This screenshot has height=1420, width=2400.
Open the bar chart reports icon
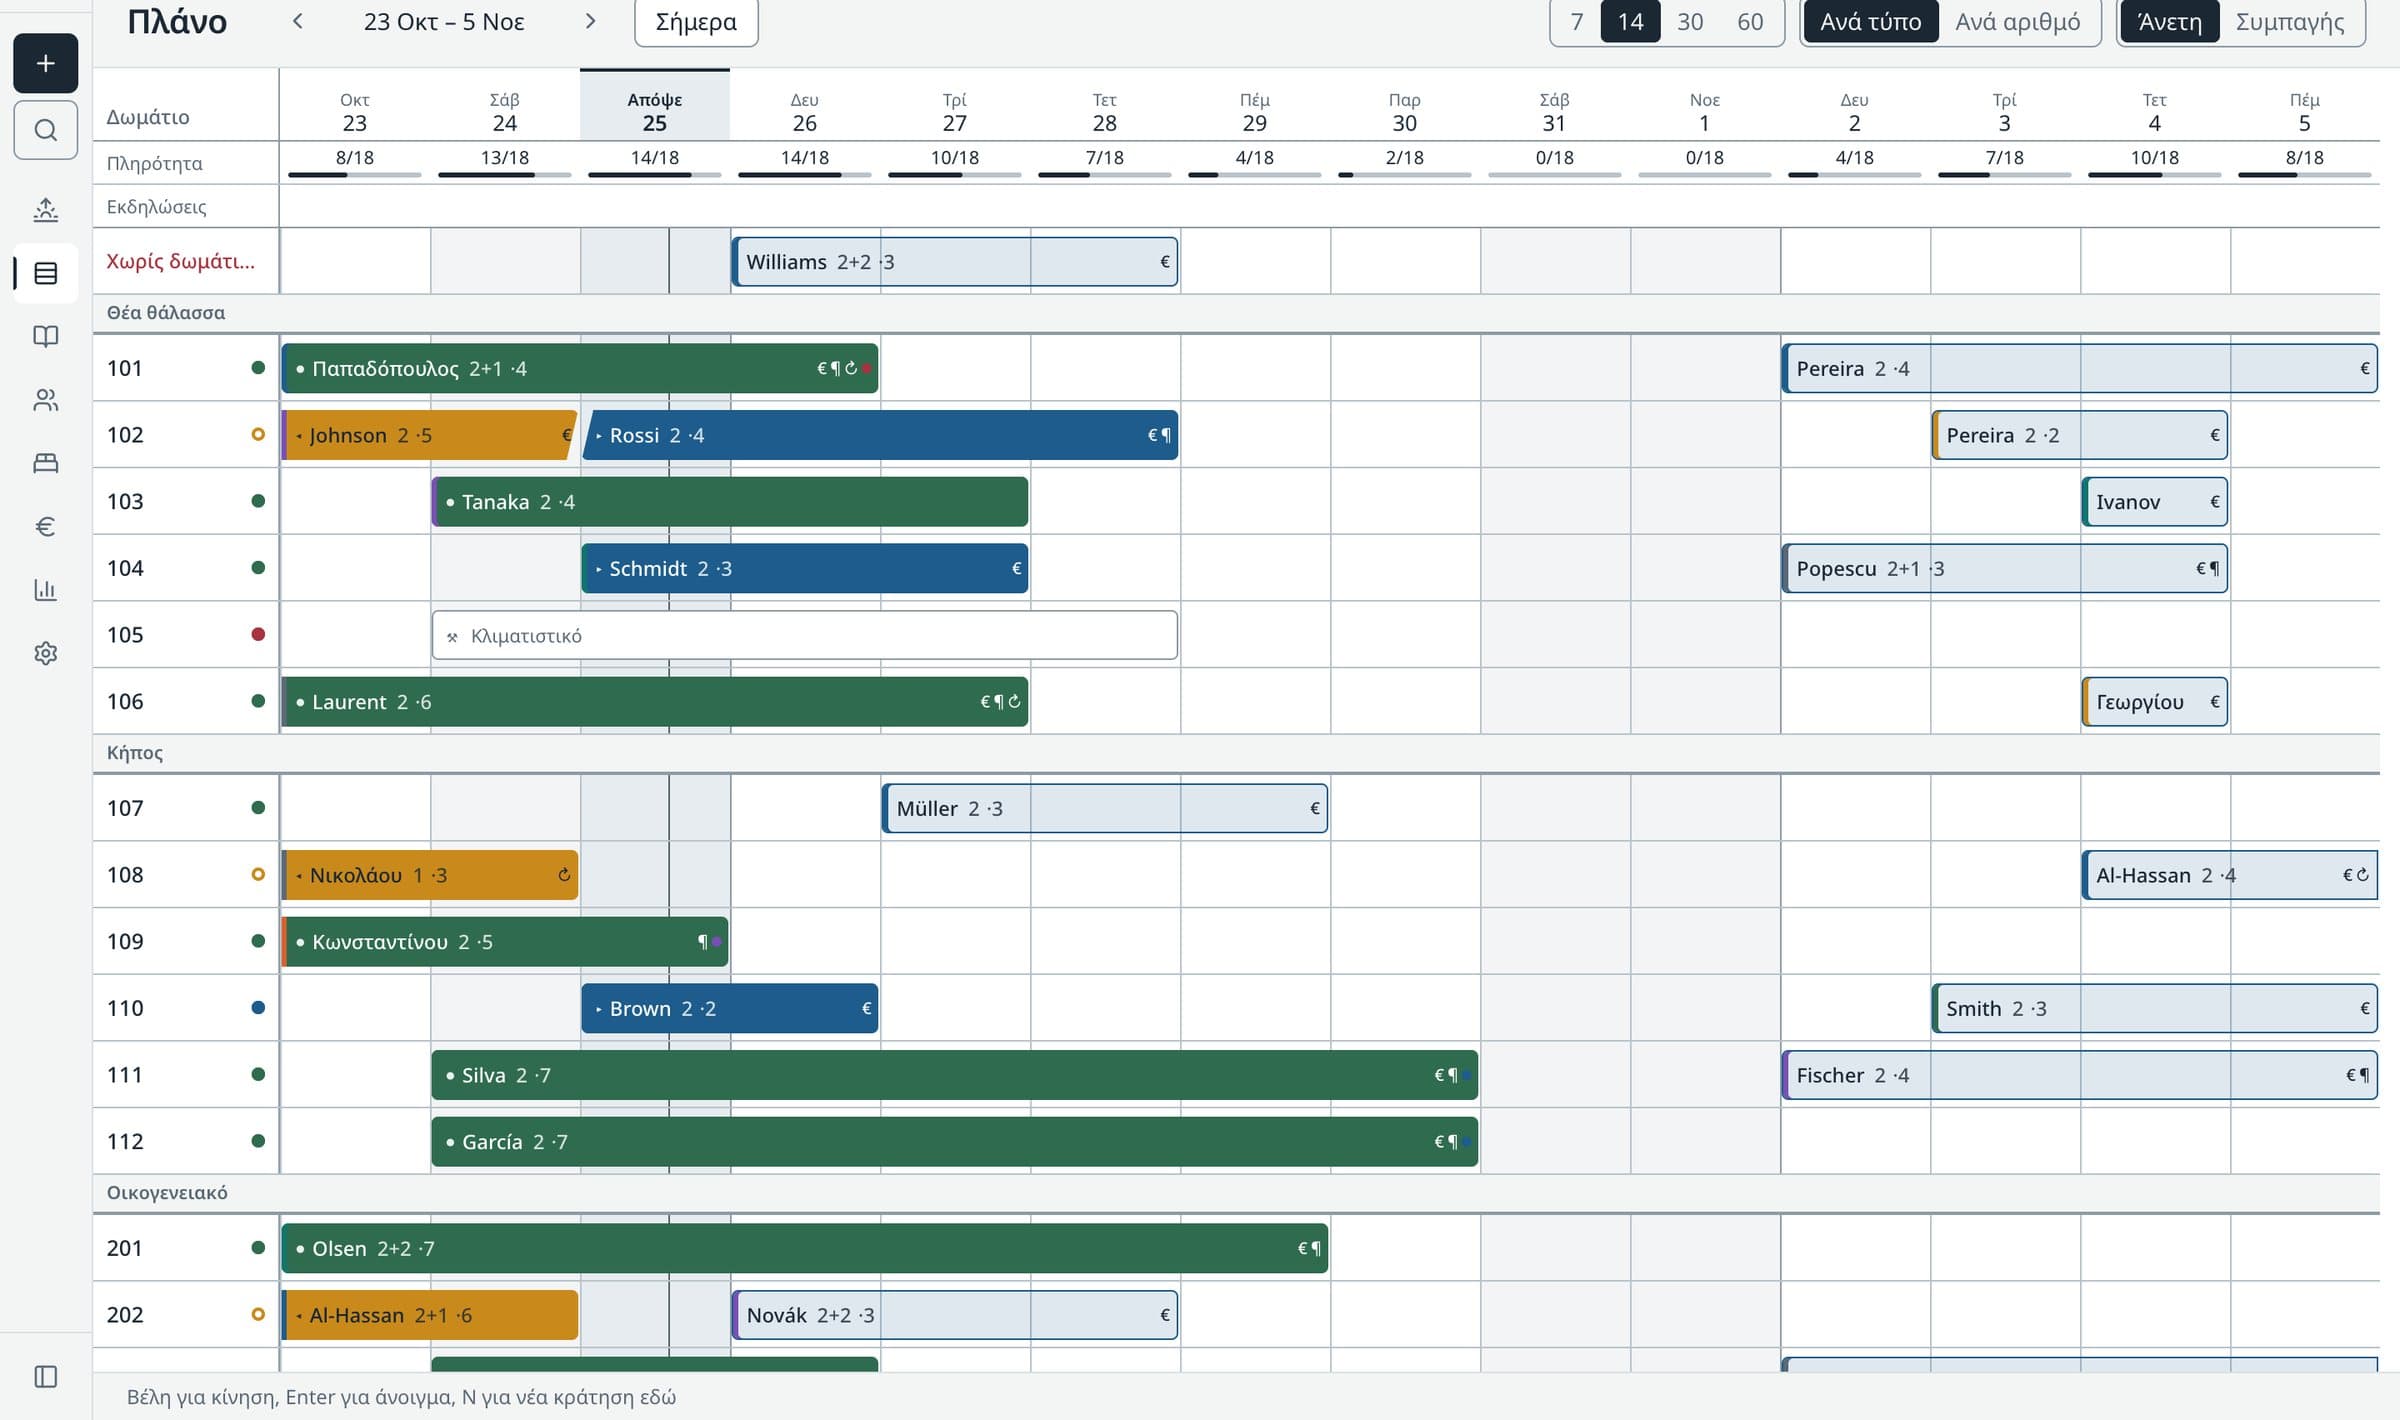45,590
